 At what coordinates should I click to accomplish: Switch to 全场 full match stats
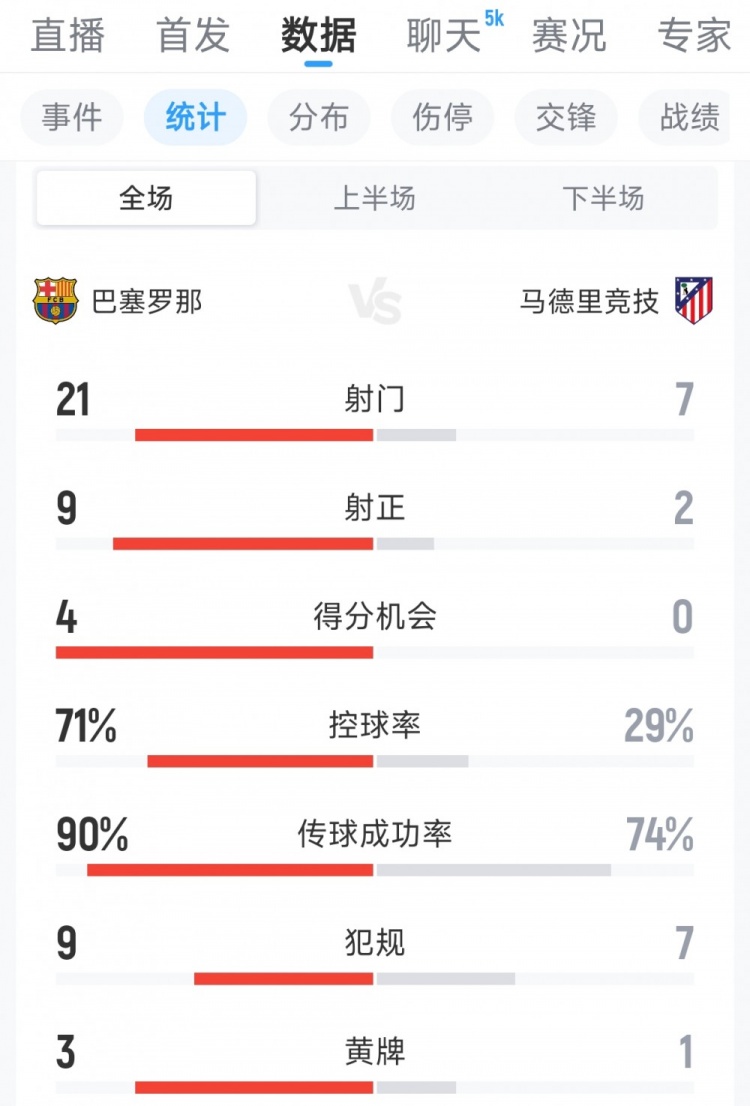(146, 198)
